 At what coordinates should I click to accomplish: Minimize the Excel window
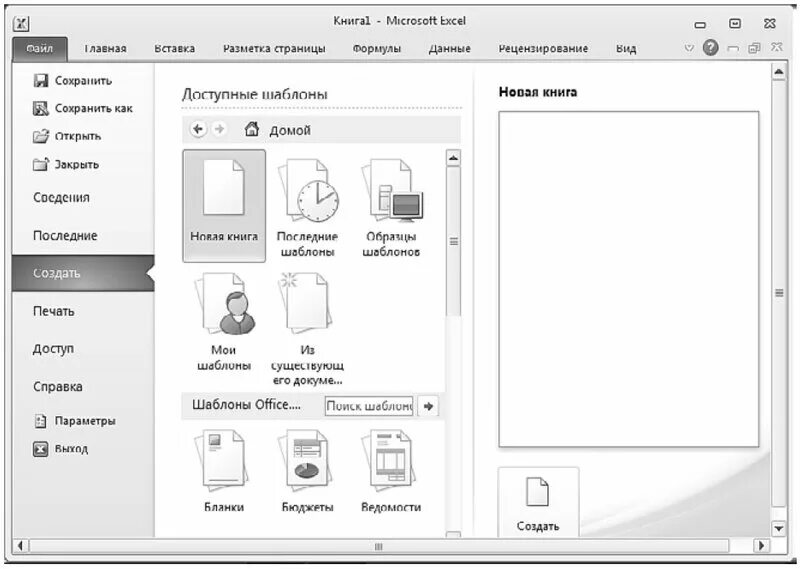click(x=701, y=24)
